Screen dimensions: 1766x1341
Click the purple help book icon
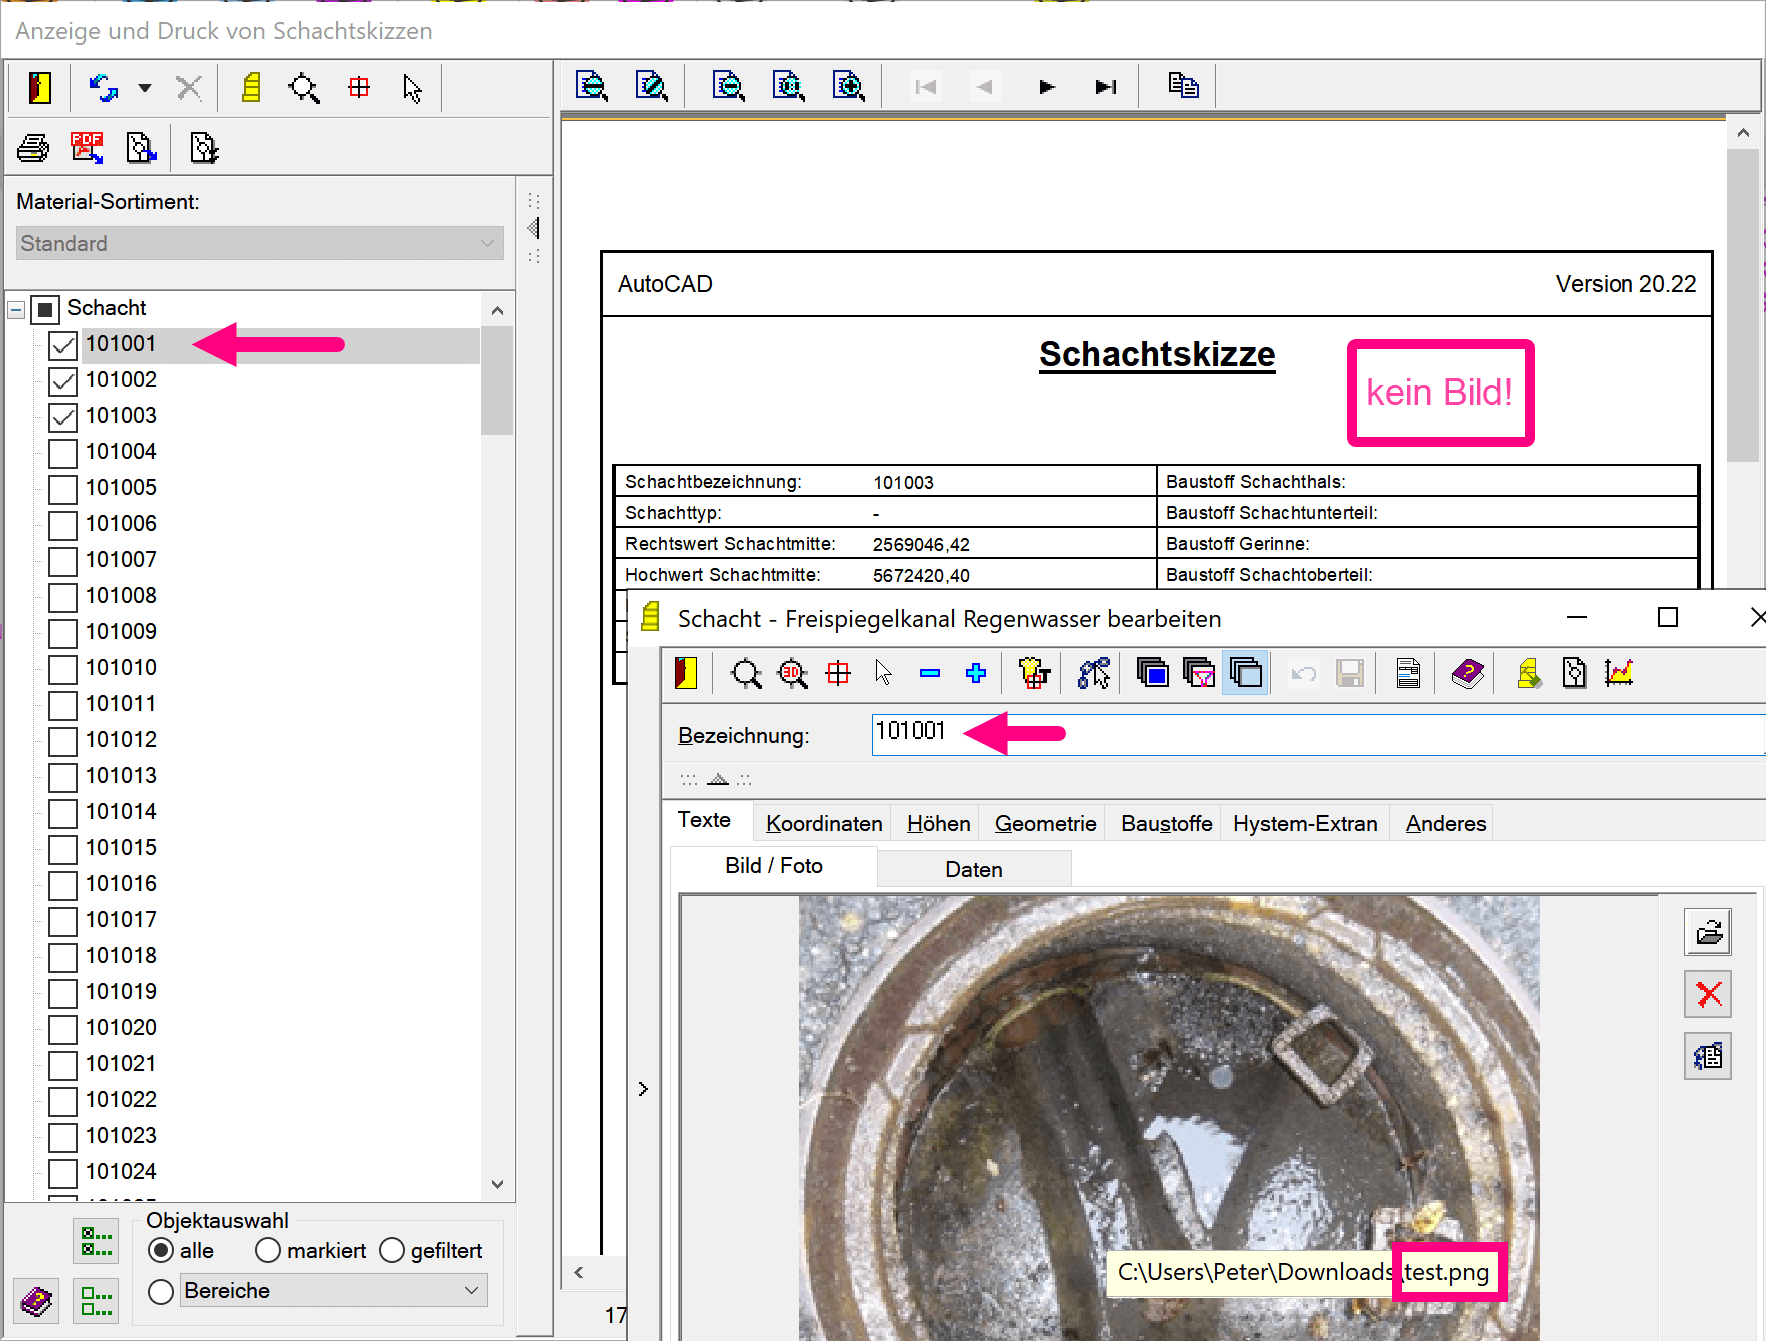1467,674
